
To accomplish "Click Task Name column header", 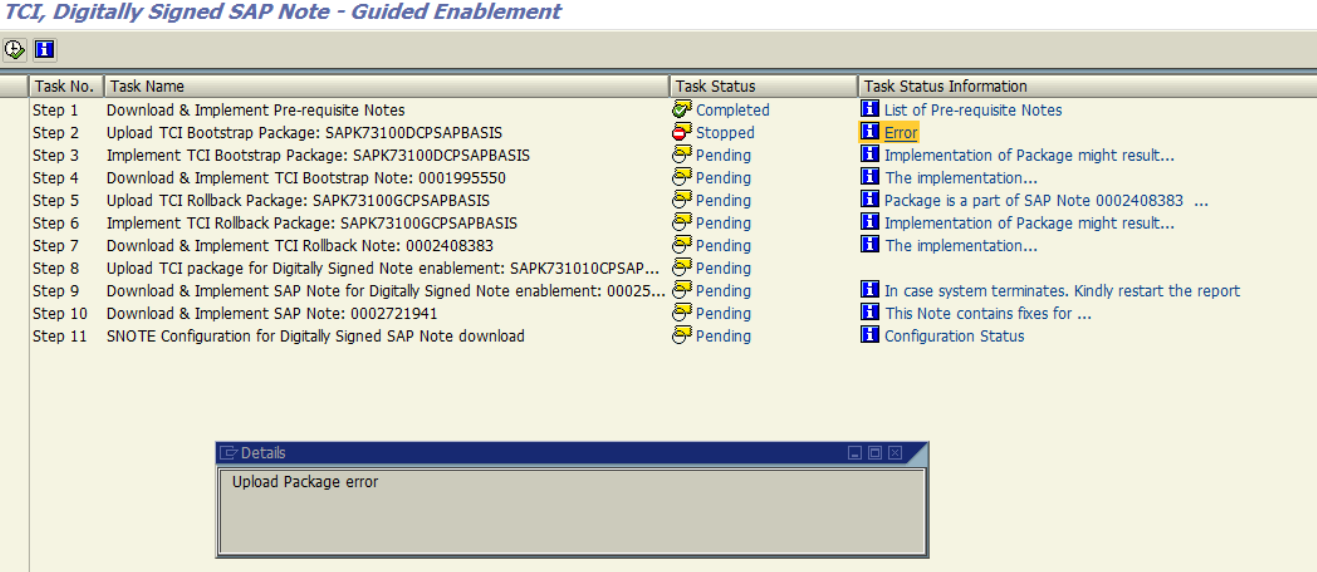I will [387, 86].
